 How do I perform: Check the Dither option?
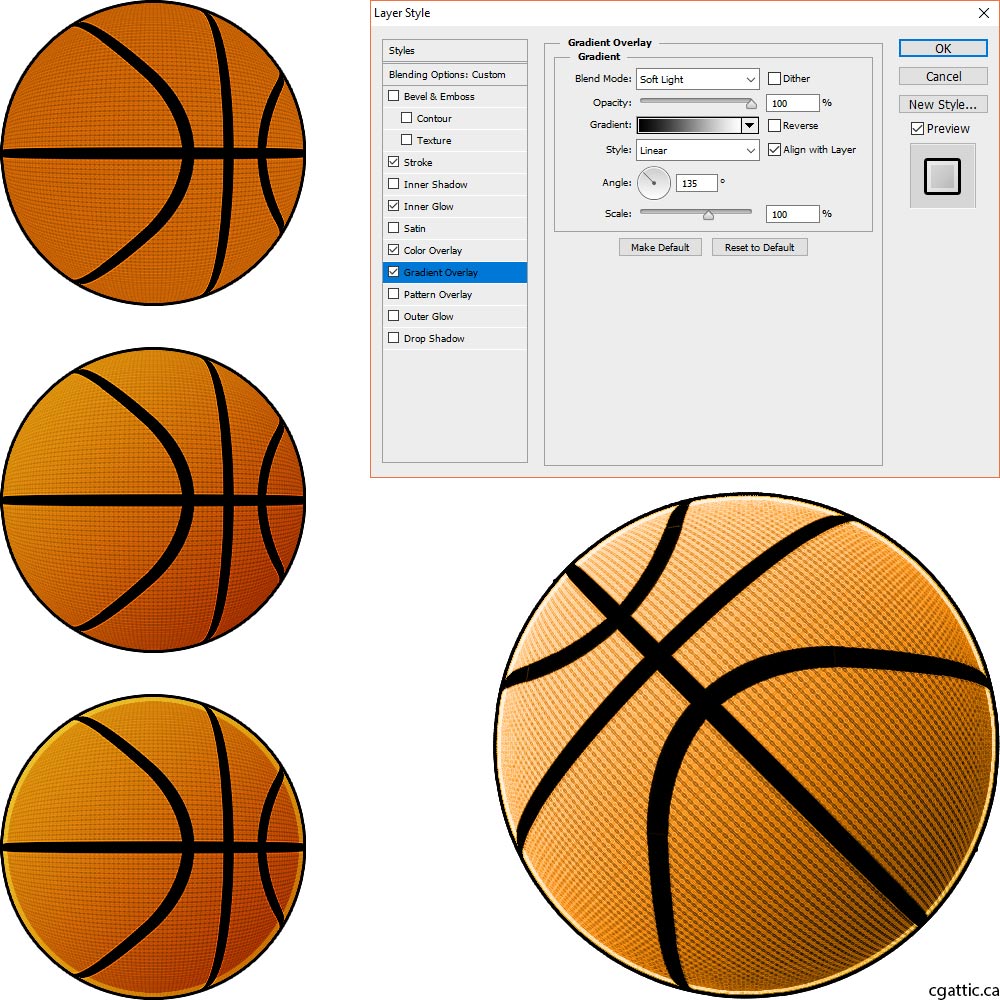pyautogui.click(x=775, y=78)
